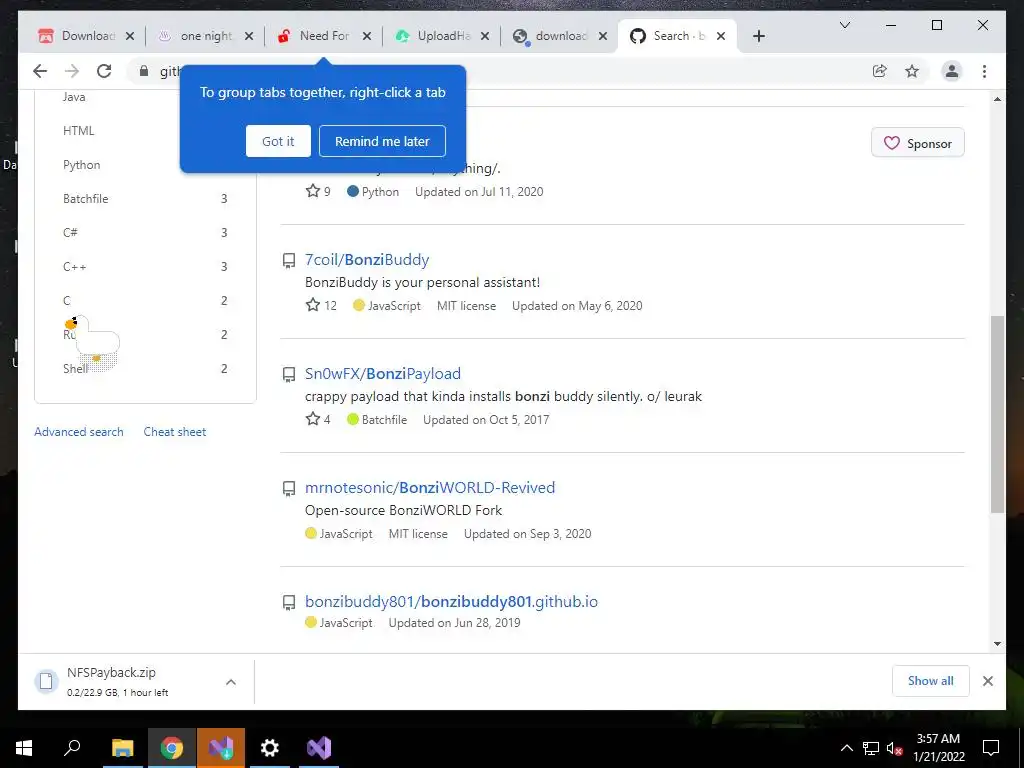Image resolution: width=1024 pixels, height=768 pixels.
Task: Open the Windows Start menu
Action: tap(24, 748)
